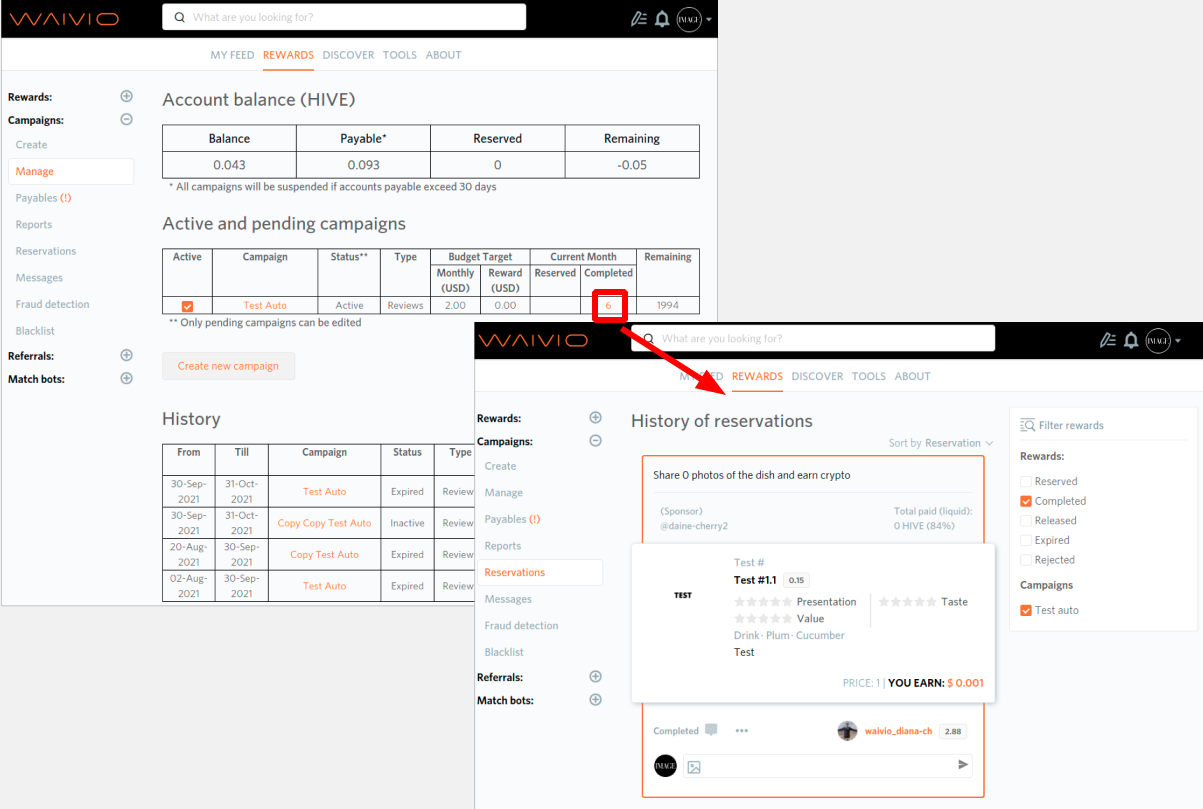
Task: Open ABOUT tab in front window
Action: point(913,376)
